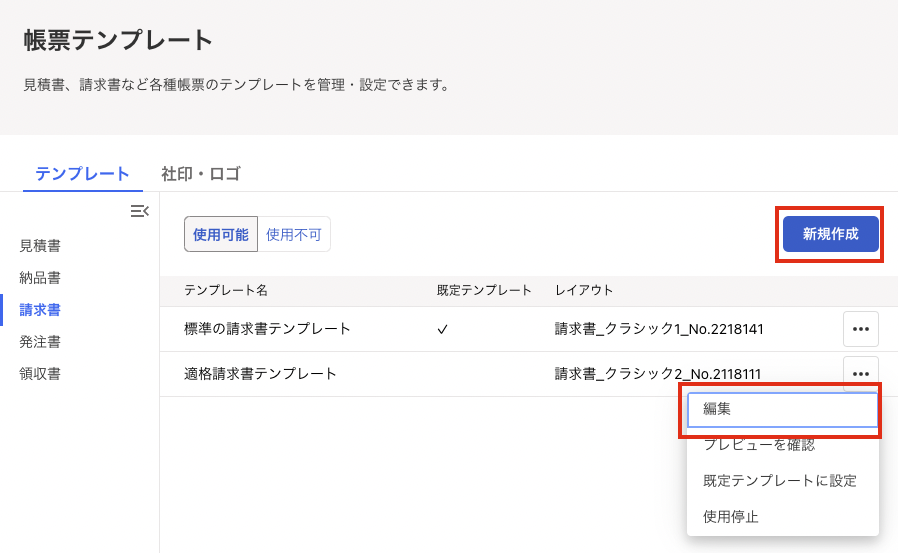This screenshot has height=553, width=898.
Task: Choose プレビューを確認 from the context menu
Action: tap(782, 445)
